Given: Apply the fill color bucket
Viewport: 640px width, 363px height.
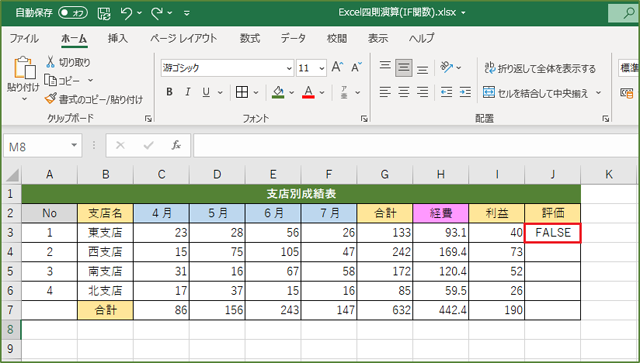Looking at the screenshot, I should point(278,92).
